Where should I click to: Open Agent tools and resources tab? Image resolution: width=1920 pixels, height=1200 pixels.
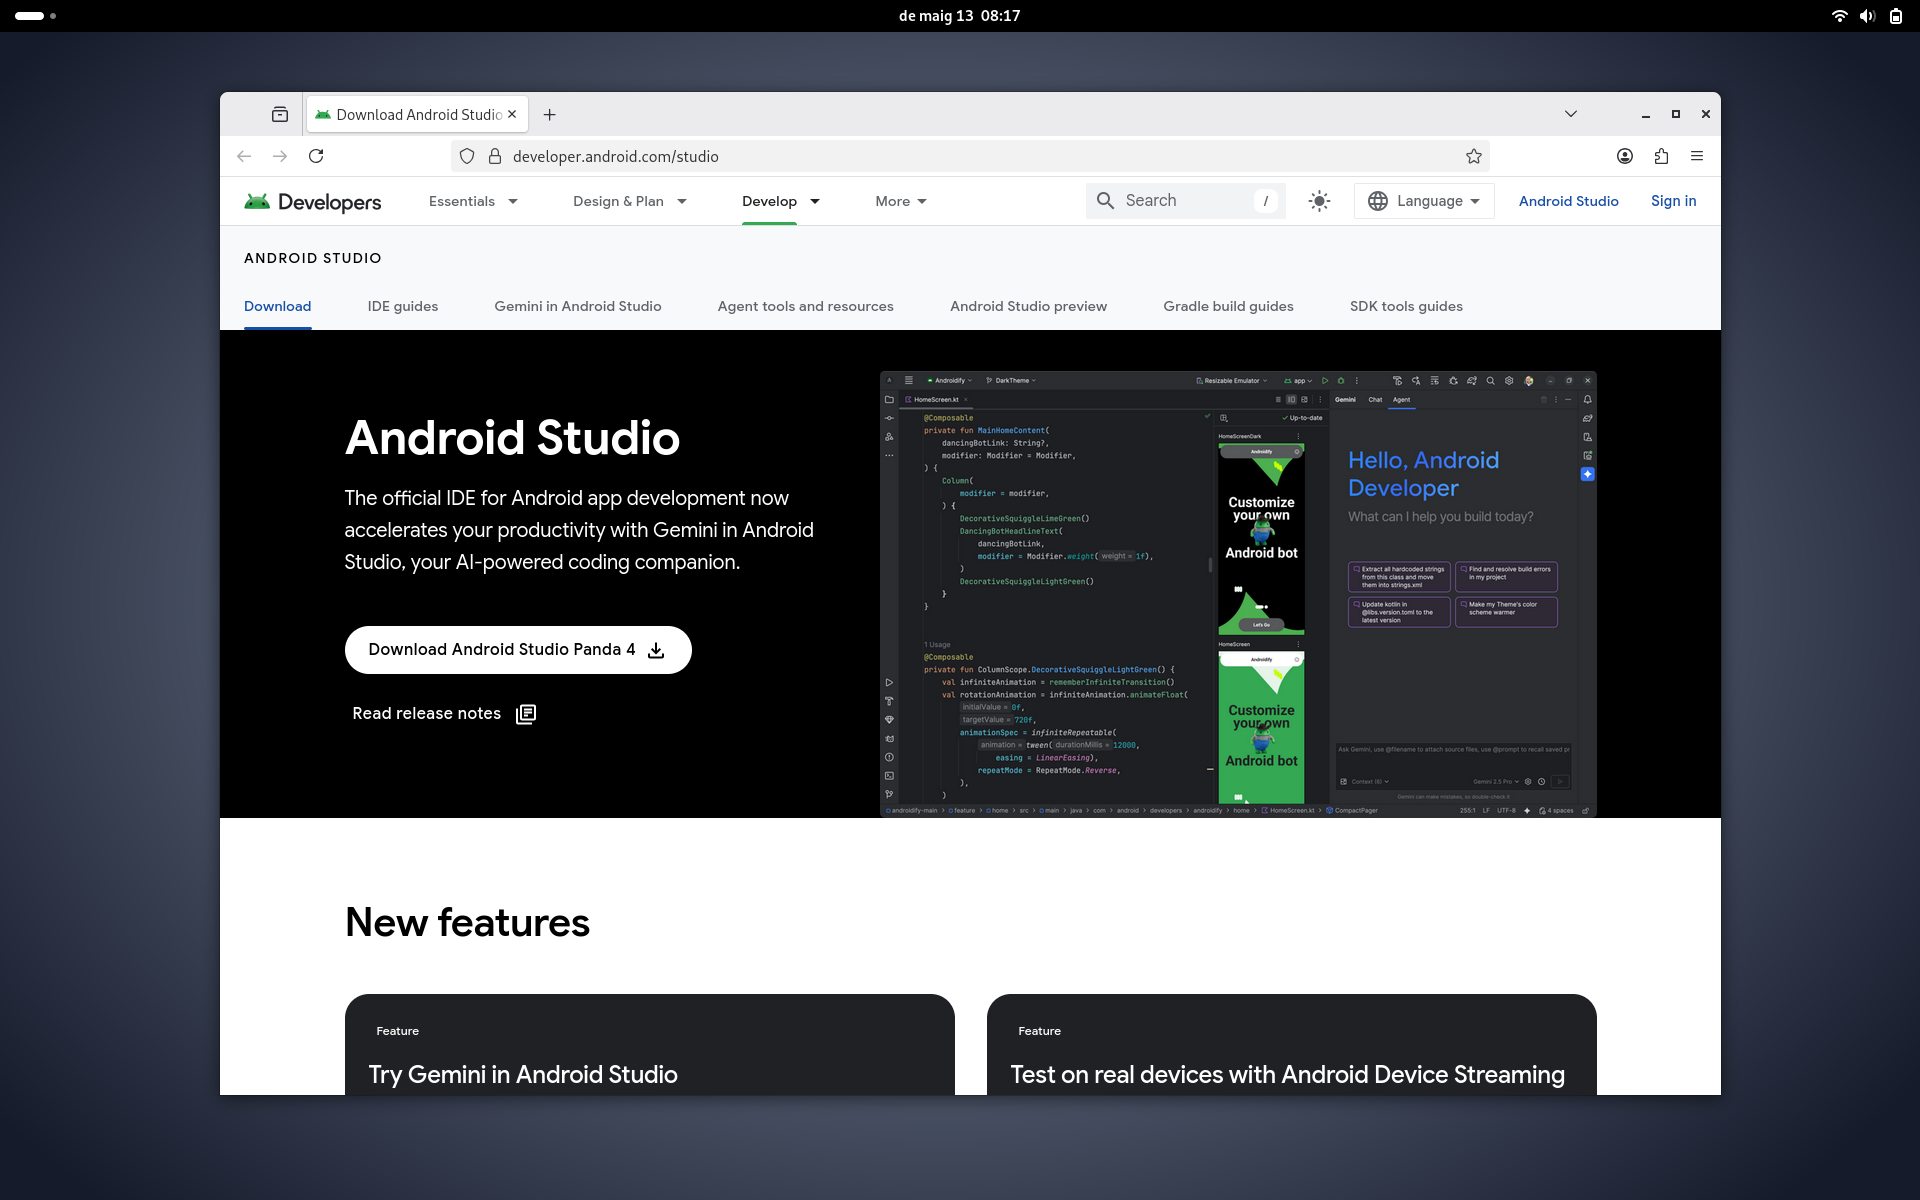click(x=806, y=306)
